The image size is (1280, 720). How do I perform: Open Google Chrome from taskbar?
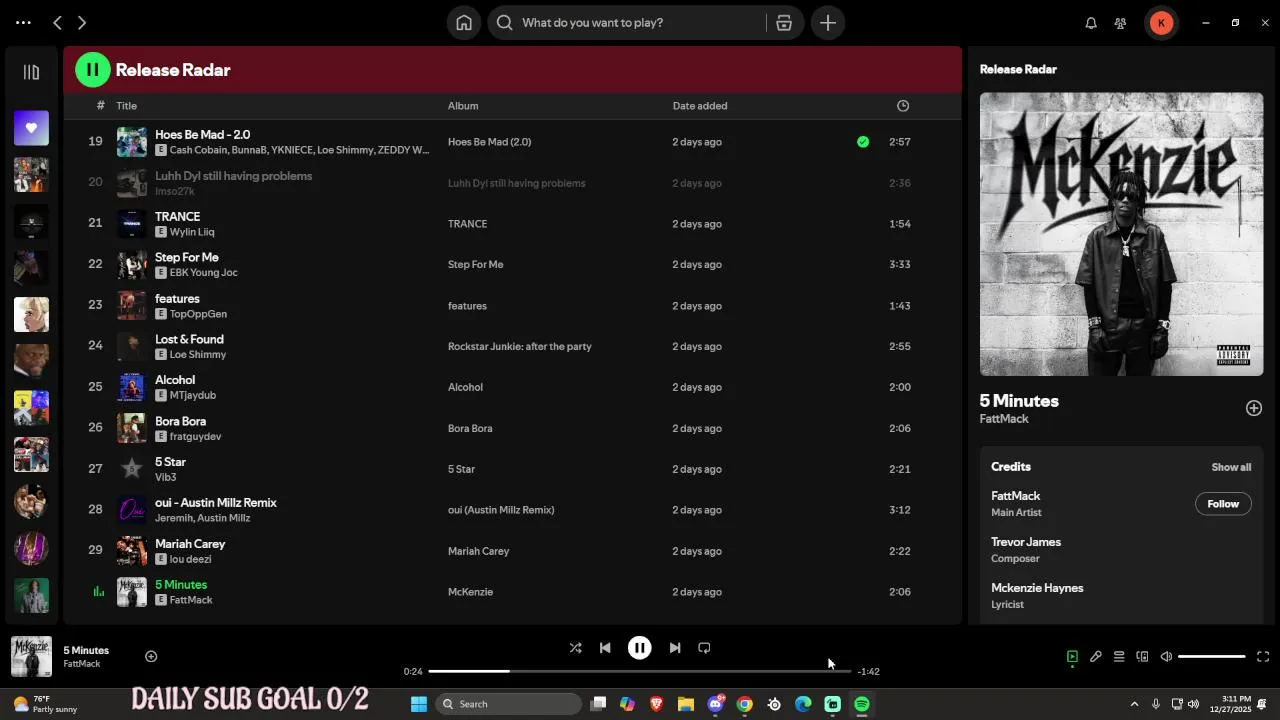pyautogui.click(x=744, y=704)
